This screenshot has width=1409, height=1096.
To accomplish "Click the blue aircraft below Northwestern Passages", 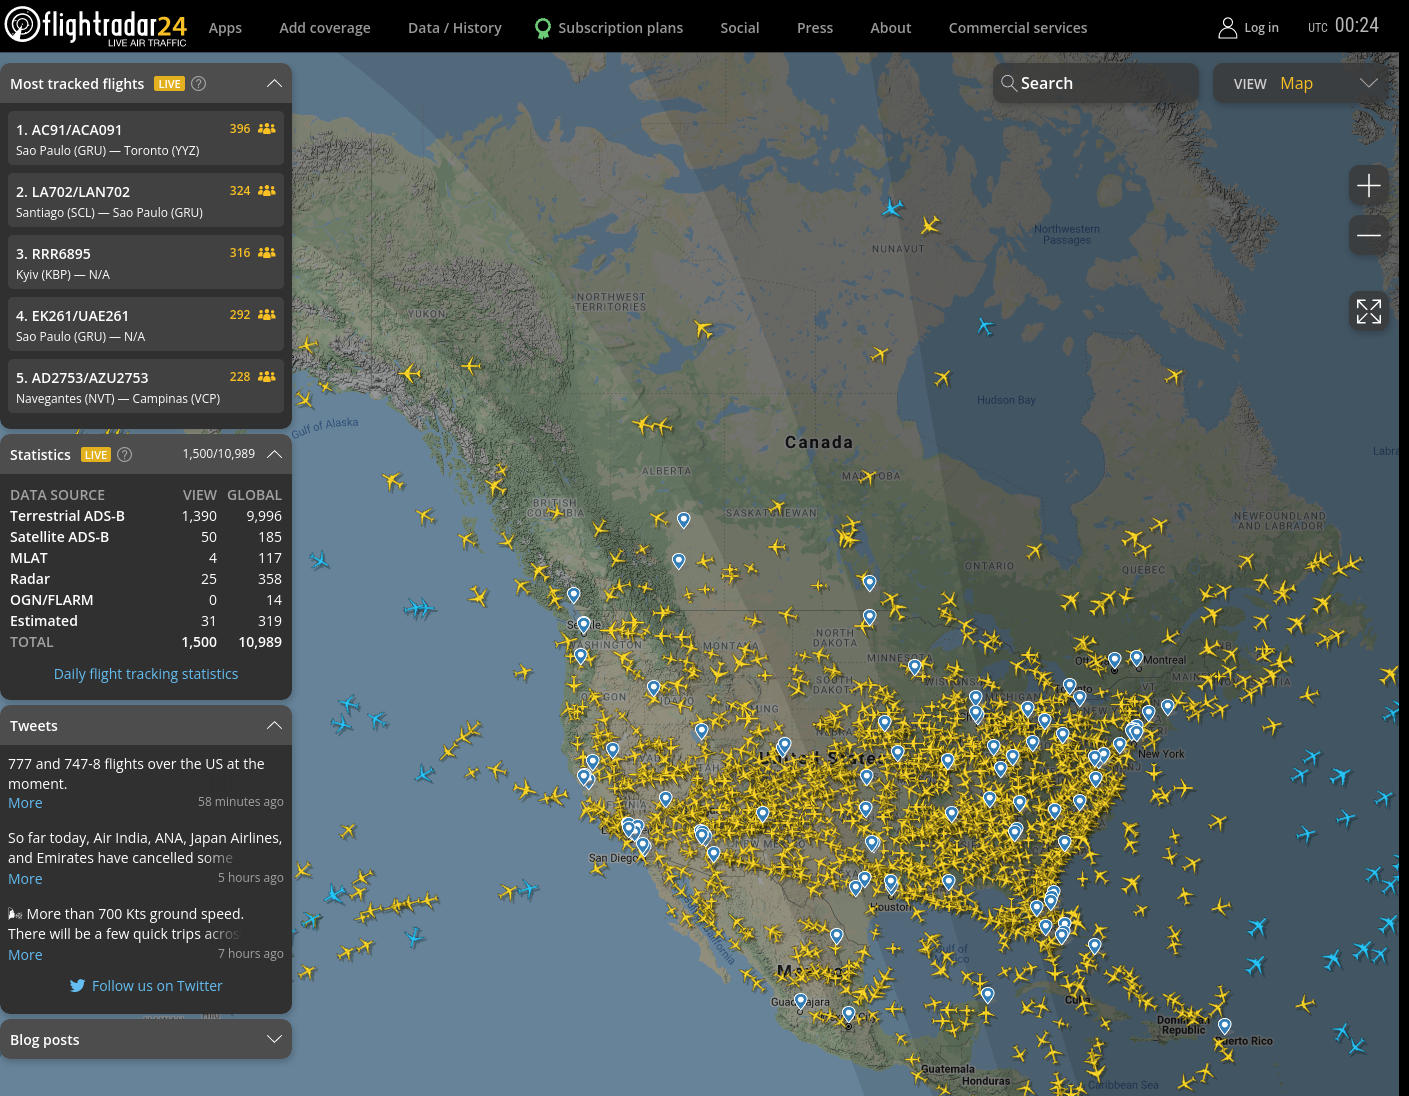I will 986,326.
